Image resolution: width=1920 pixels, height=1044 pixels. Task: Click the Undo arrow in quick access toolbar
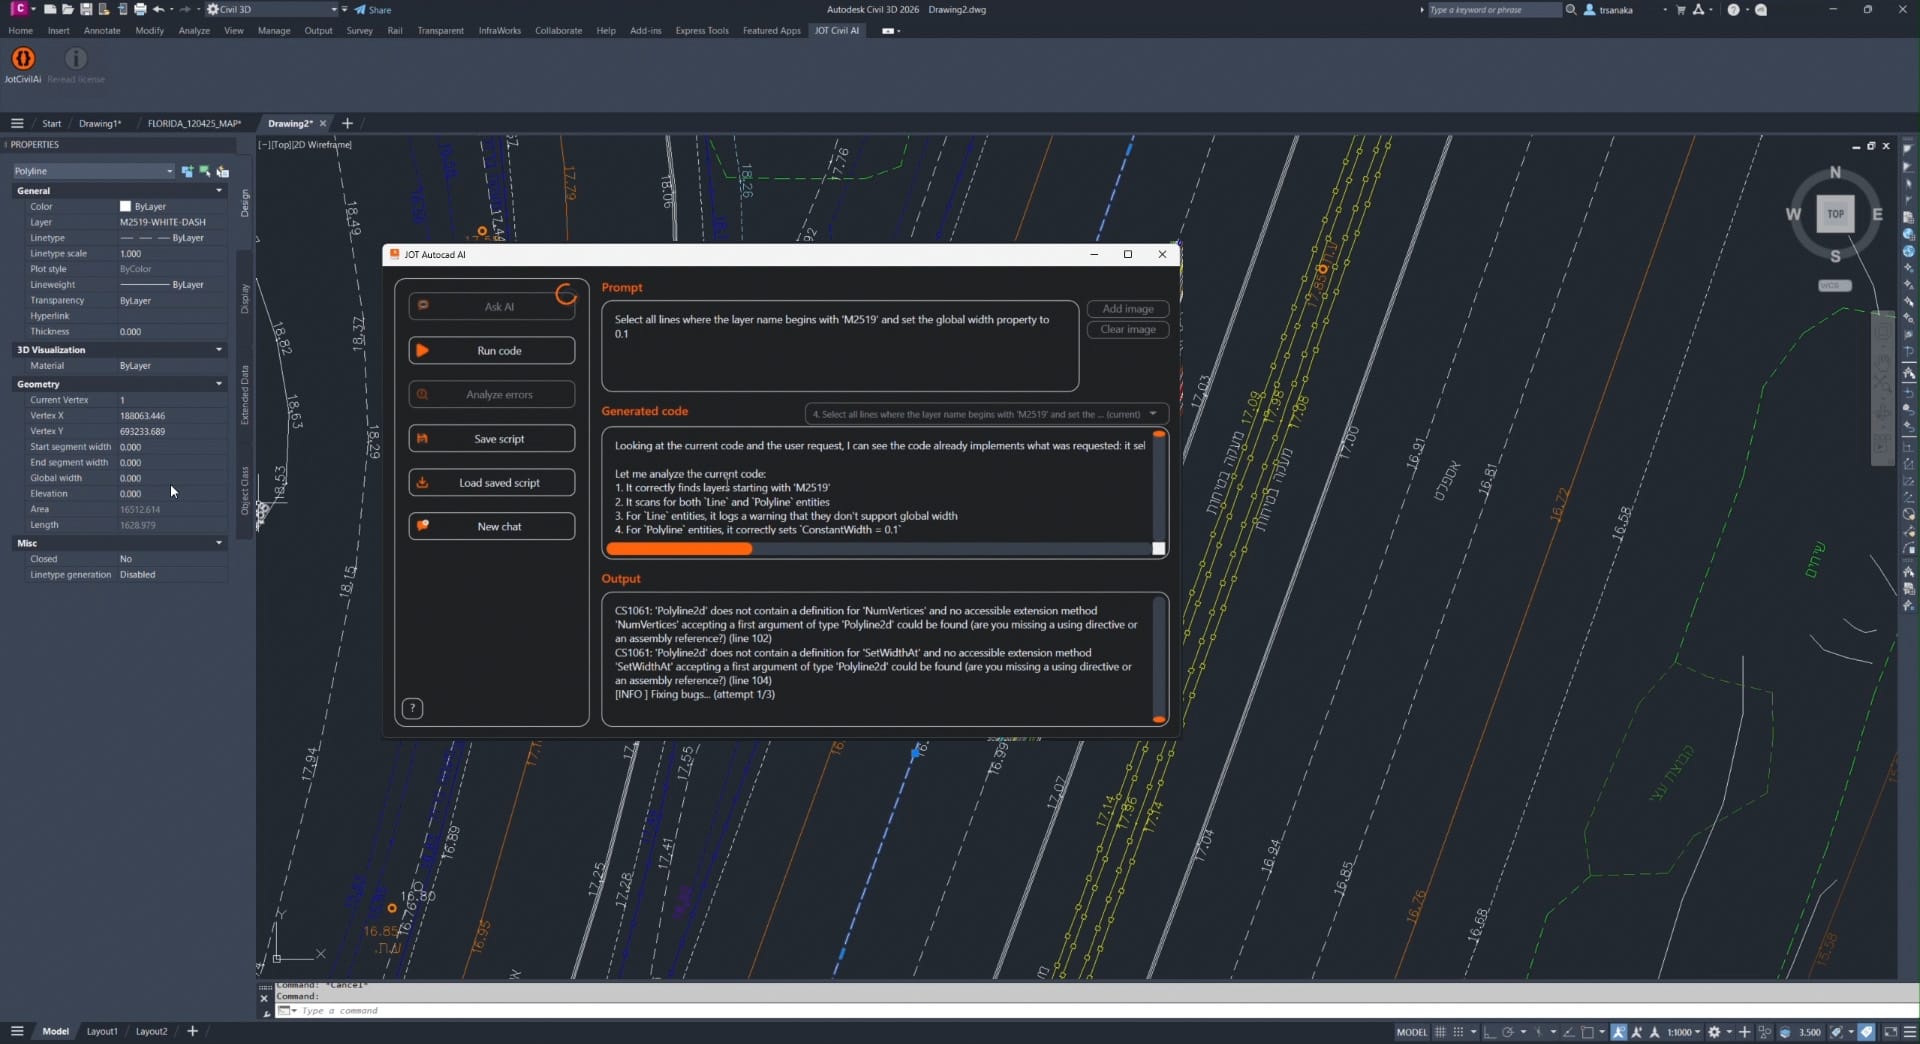coord(158,9)
